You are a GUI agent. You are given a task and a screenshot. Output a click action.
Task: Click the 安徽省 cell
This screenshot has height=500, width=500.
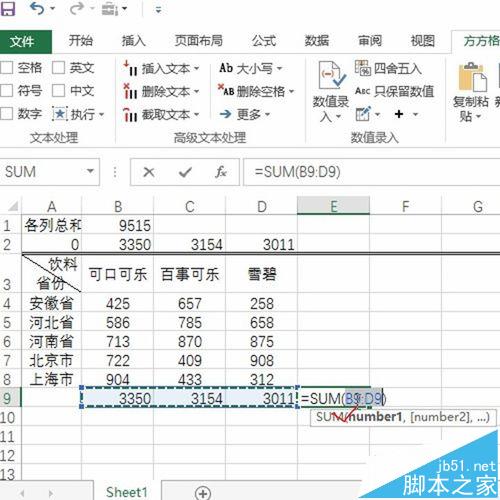(x=51, y=303)
